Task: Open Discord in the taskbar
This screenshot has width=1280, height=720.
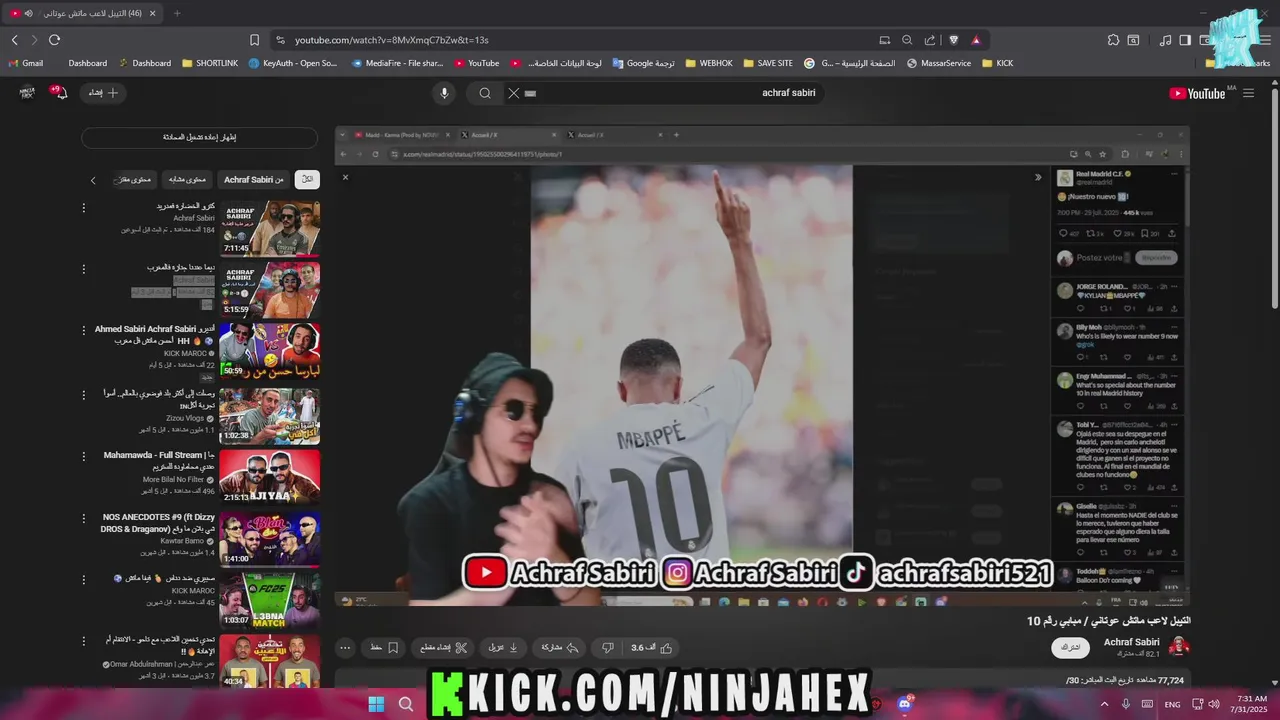Action: tap(906, 703)
